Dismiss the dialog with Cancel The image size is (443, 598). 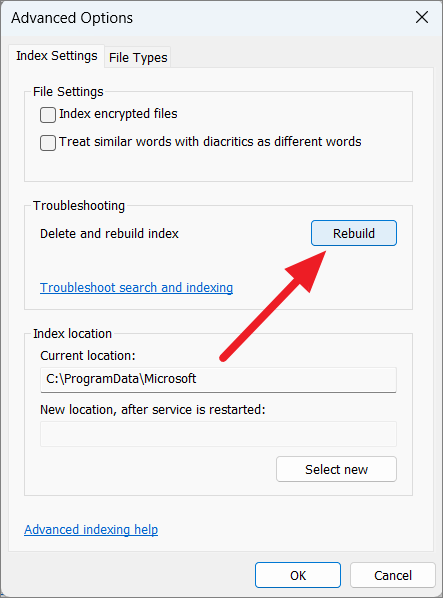(393, 575)
